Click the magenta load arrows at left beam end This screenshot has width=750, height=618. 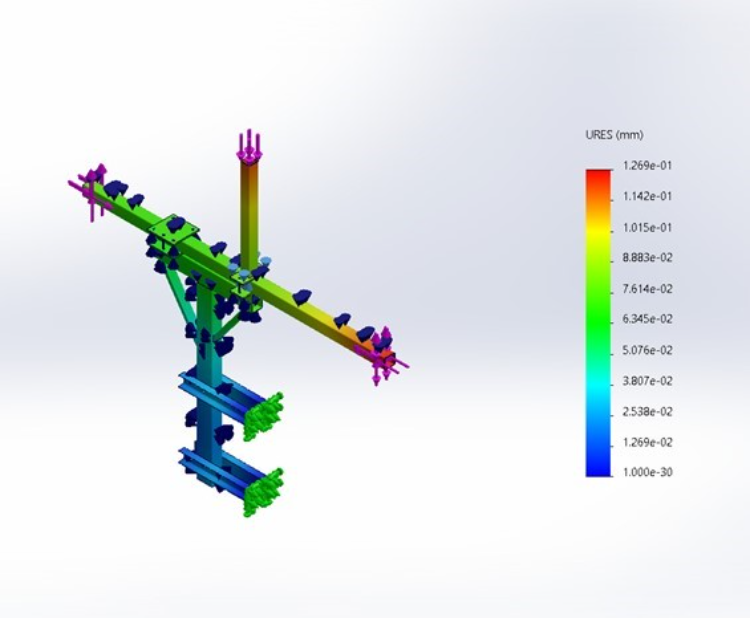click(x=91, y=191)
